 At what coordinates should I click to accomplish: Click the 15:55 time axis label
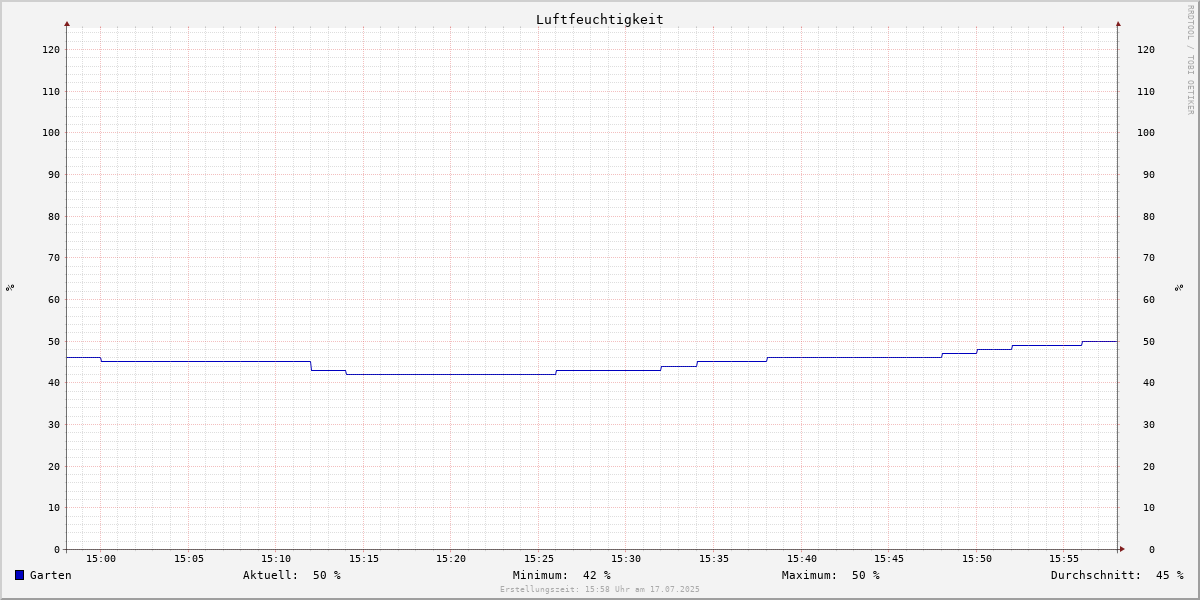1064,559
